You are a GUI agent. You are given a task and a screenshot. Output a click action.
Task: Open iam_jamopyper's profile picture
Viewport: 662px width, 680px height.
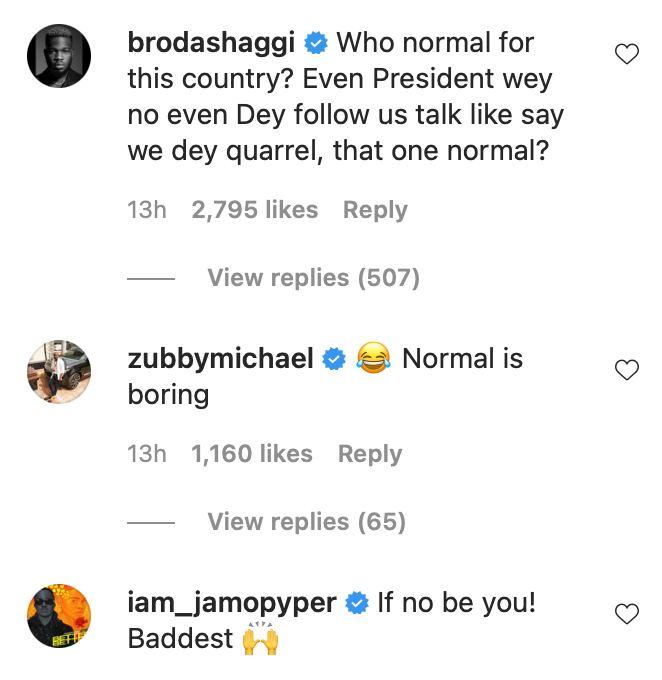59,615
